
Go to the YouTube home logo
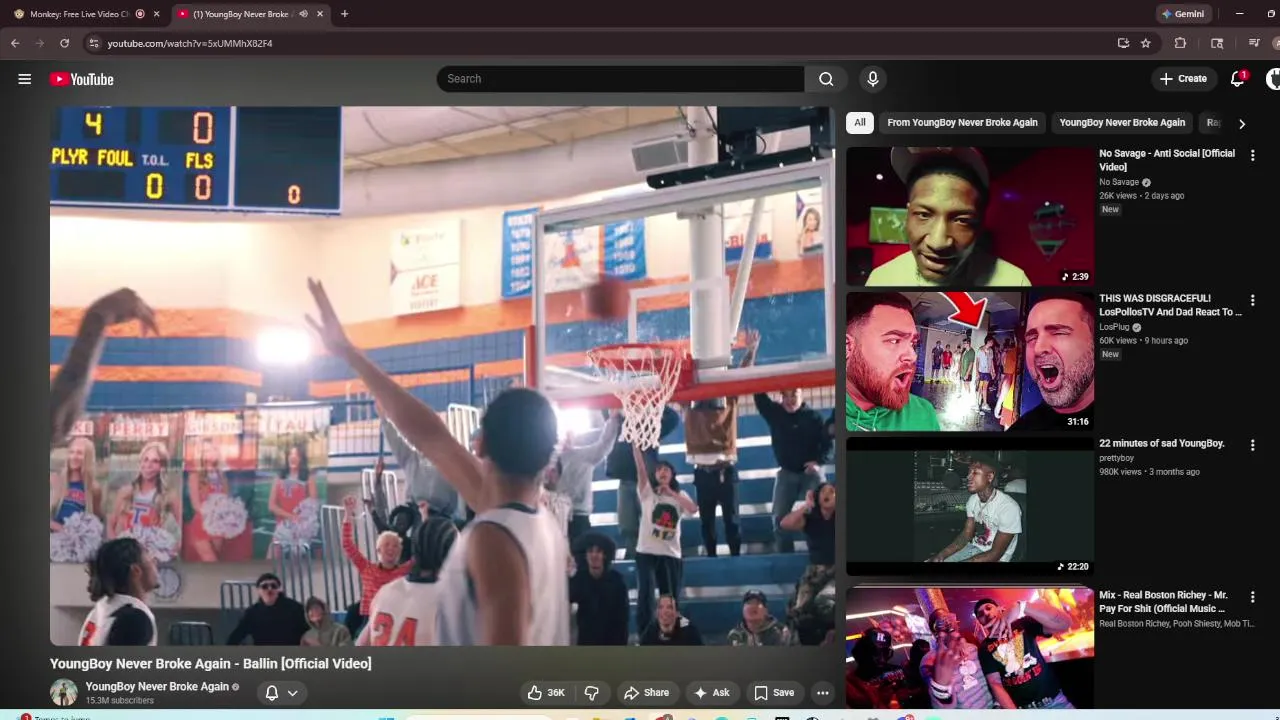(82, 79)
